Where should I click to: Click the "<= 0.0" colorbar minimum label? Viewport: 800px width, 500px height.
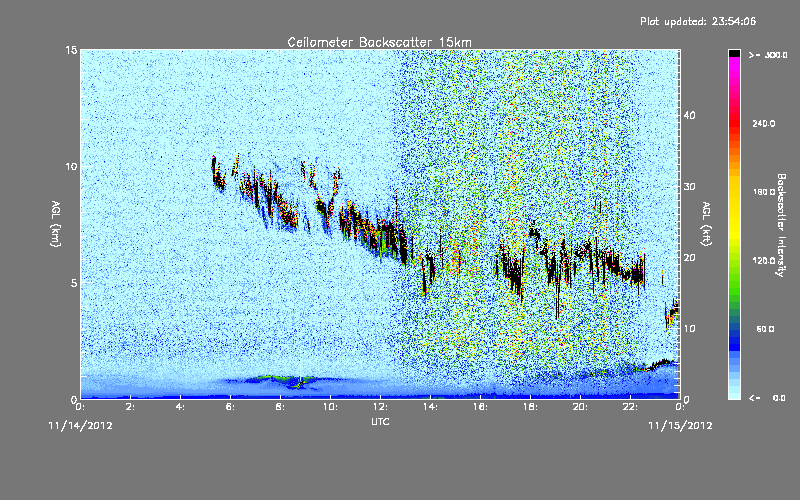click(768, 398)
